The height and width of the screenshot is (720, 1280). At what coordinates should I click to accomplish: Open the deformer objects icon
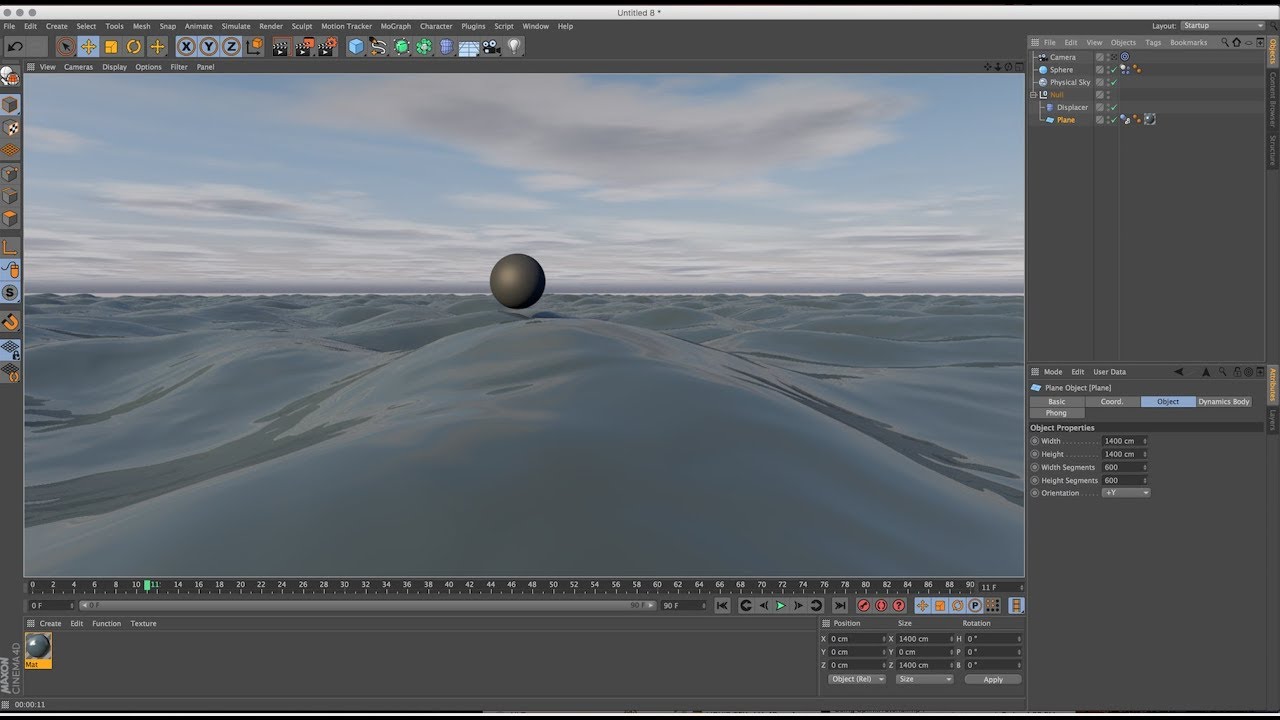(446, 46)
